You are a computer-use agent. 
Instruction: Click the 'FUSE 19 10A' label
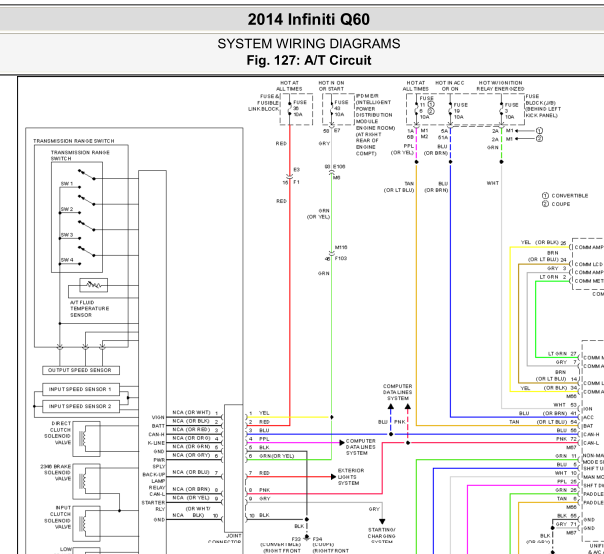tap(460, 111)
